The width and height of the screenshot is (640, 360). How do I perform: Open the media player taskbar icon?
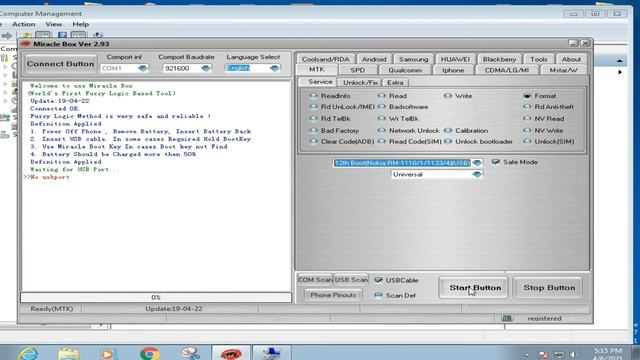pyautogui.click(x=108, y=354)
